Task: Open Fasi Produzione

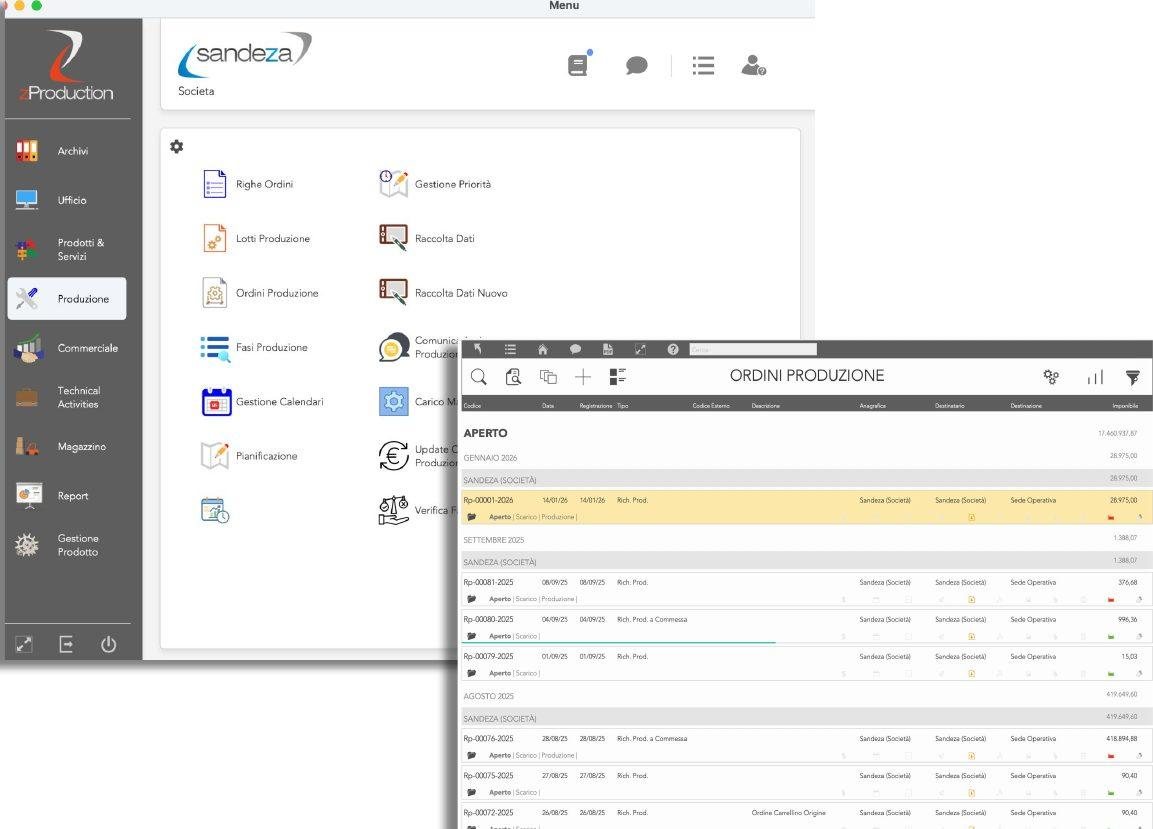Action: pyautogui.click(x=254, y=347)
